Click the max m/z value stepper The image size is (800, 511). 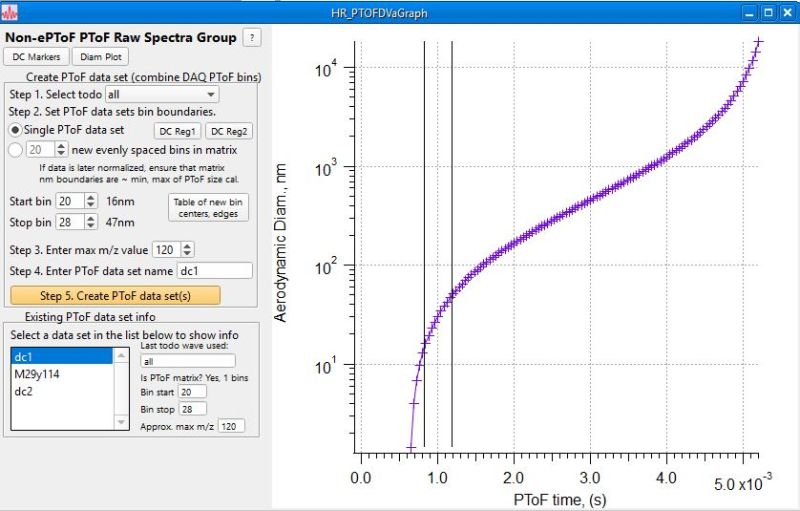click(189, 250)
